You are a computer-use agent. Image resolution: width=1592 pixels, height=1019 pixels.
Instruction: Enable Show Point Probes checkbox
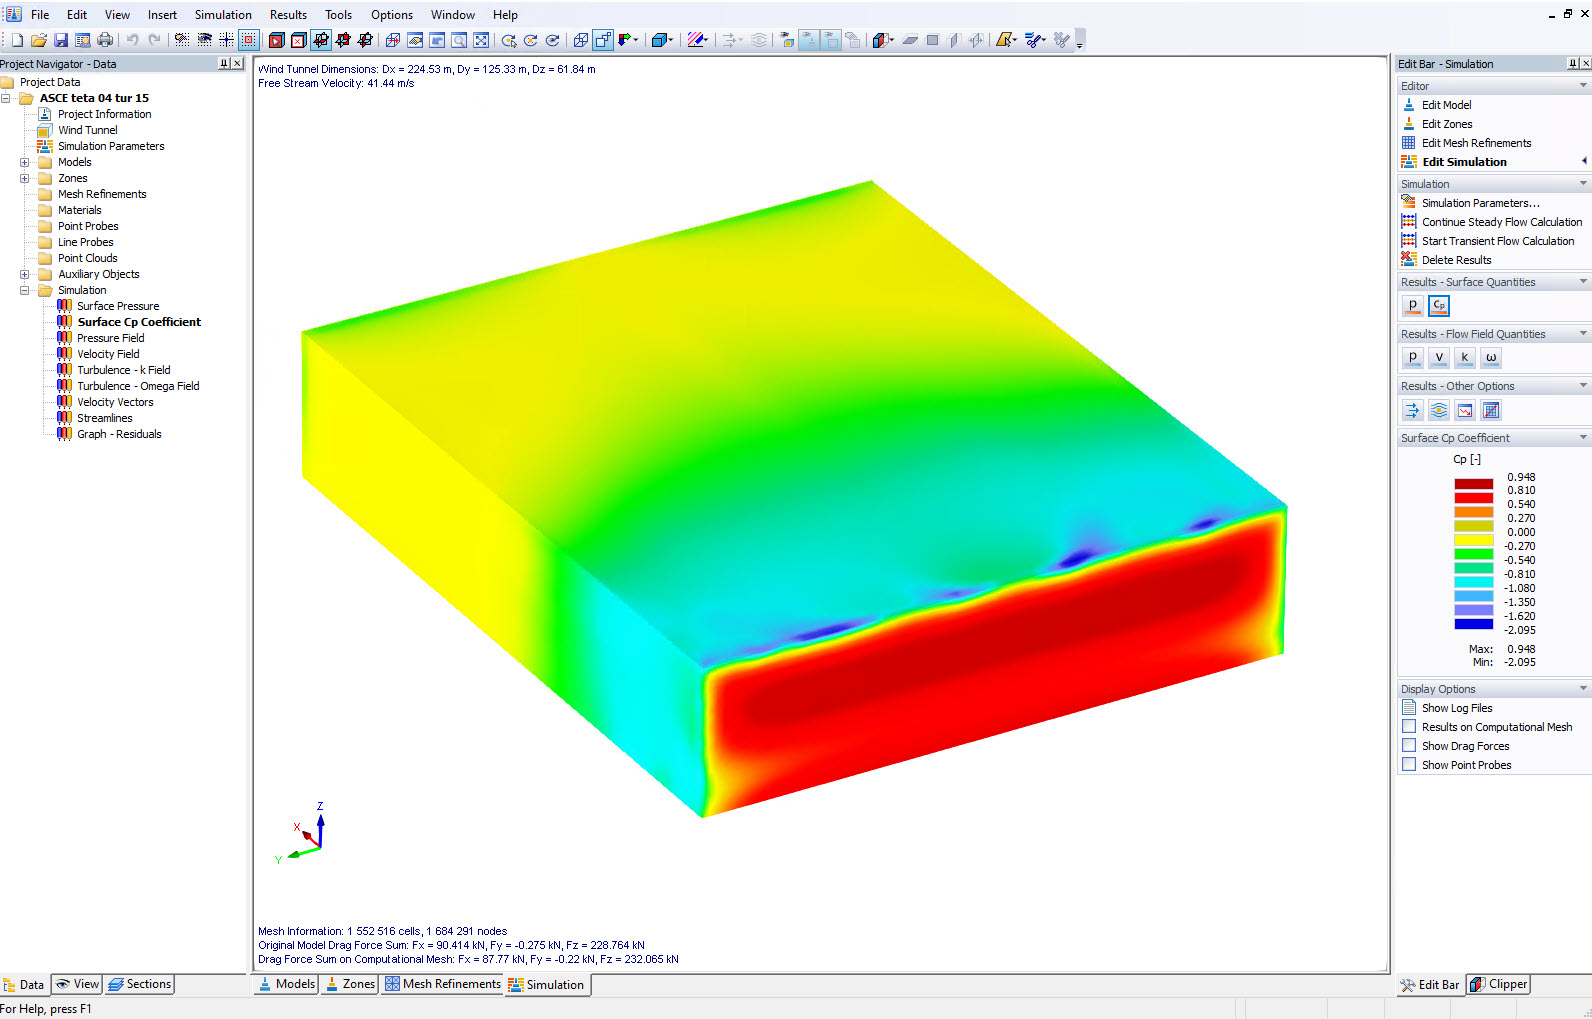click(1409, 764)
